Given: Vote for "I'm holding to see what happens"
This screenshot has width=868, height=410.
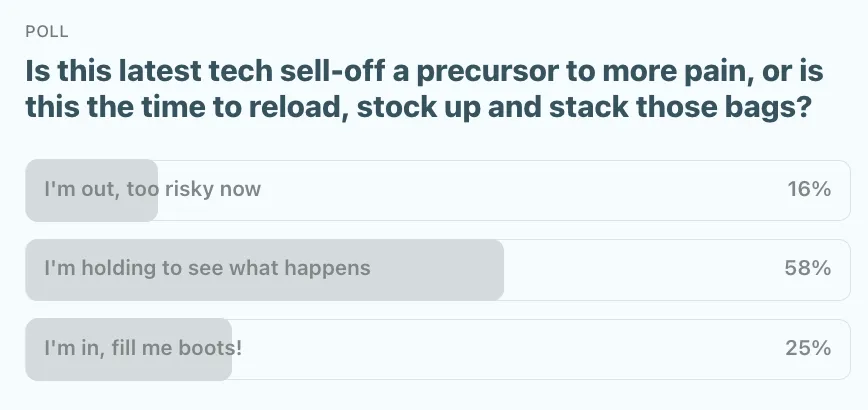Looking at the screenshot, I should pos(207,269).
